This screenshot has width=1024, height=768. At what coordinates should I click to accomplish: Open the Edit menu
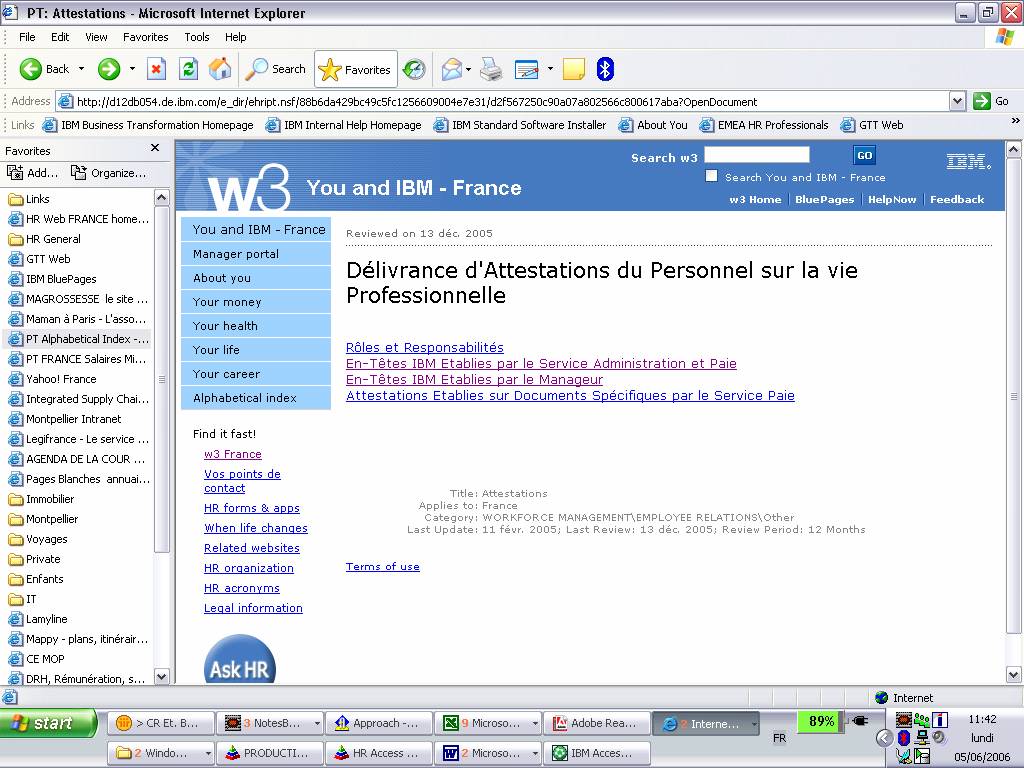(60, 37)
